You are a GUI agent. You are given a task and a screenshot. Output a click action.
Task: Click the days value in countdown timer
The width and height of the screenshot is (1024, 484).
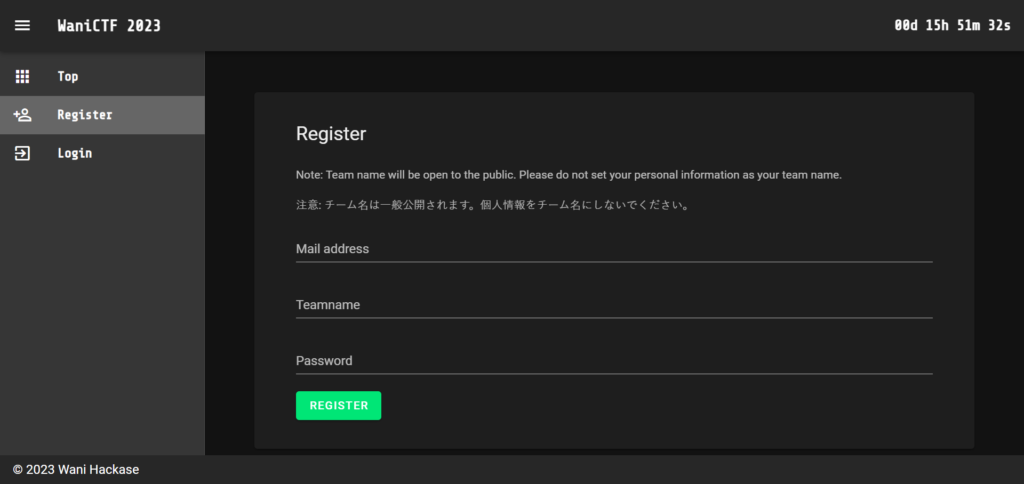(906, 25)
